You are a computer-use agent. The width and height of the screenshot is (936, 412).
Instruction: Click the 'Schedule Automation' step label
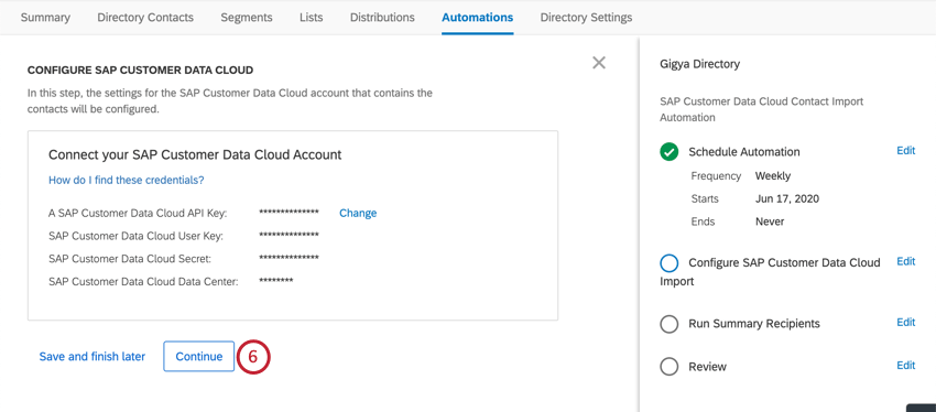coord(744,152)
